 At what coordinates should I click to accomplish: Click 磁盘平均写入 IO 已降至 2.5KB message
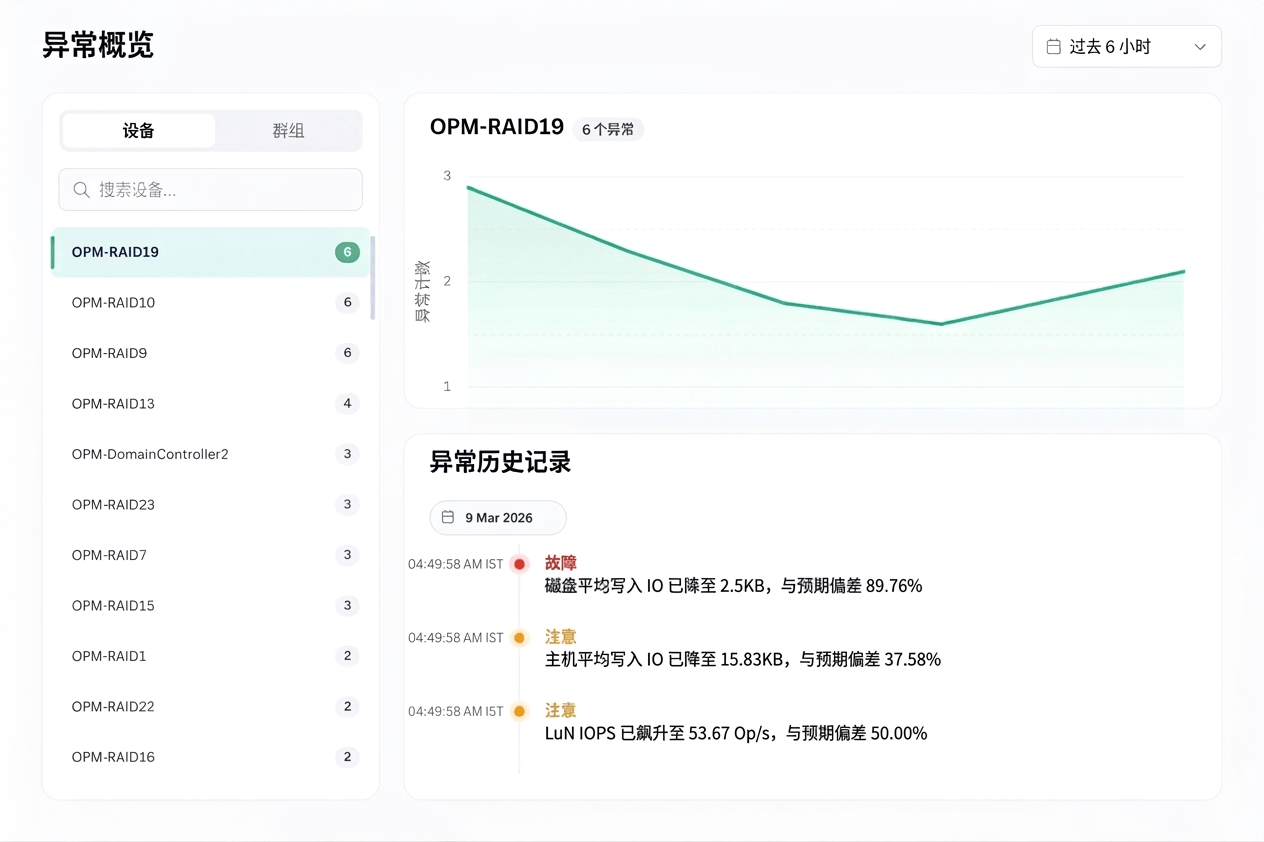733,586
